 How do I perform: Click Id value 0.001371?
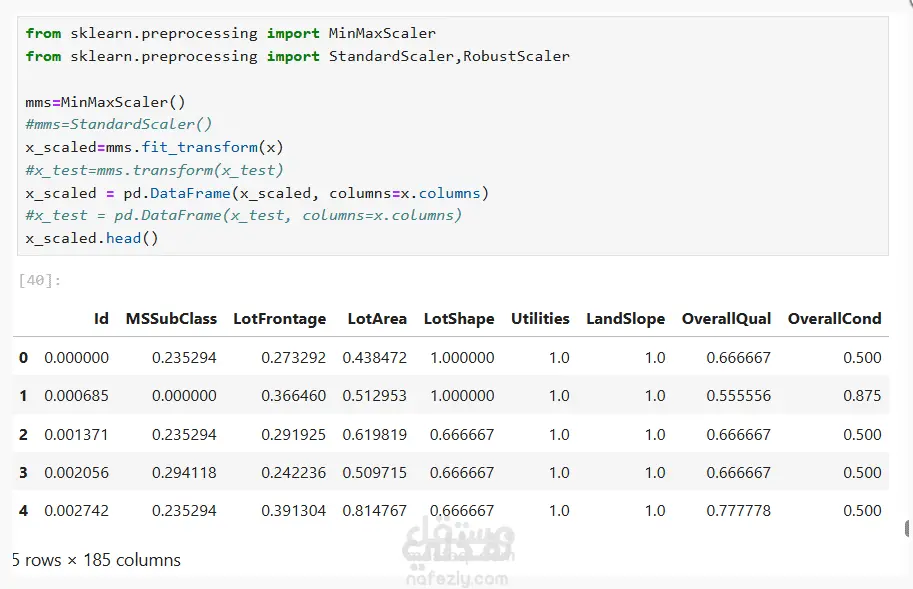[x=76, y=434]
